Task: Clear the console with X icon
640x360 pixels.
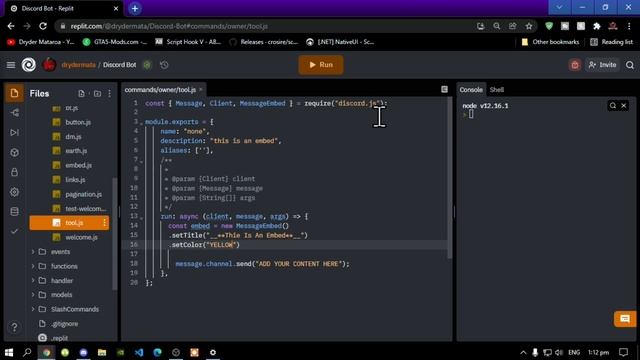Action: click(624, 105)
